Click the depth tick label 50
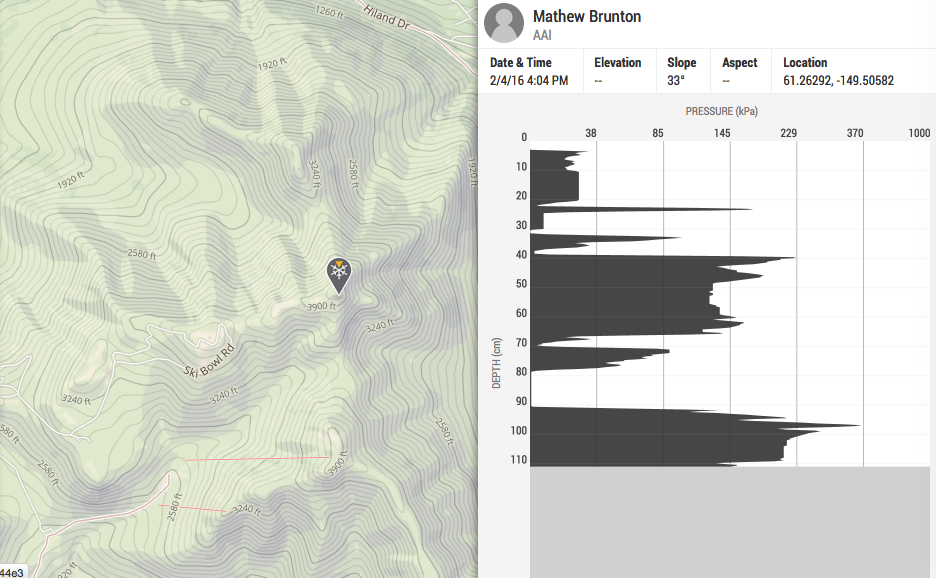The height and width of the screenshot is (578, 936). tap(522, 284)
